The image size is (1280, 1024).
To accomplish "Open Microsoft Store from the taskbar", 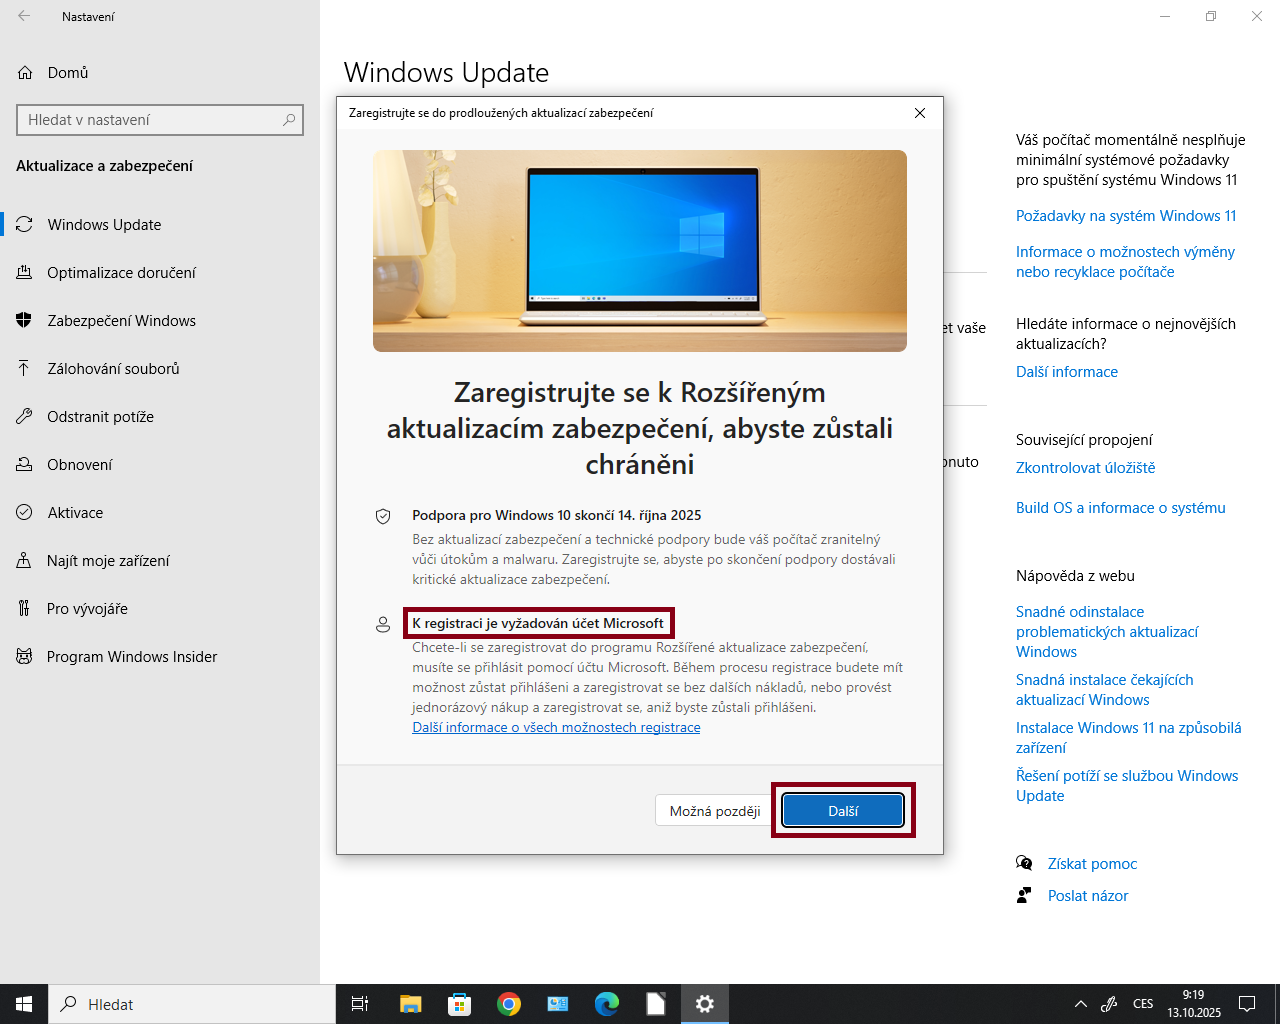I will pyautogui.click(x=459, y=1004).
